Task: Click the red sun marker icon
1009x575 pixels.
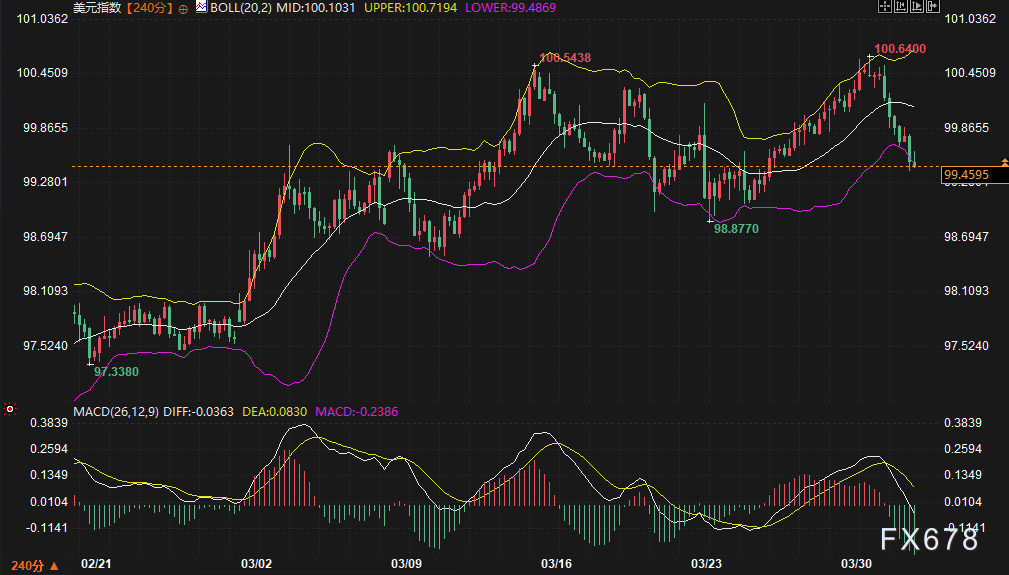Action: tap(10, 409)
